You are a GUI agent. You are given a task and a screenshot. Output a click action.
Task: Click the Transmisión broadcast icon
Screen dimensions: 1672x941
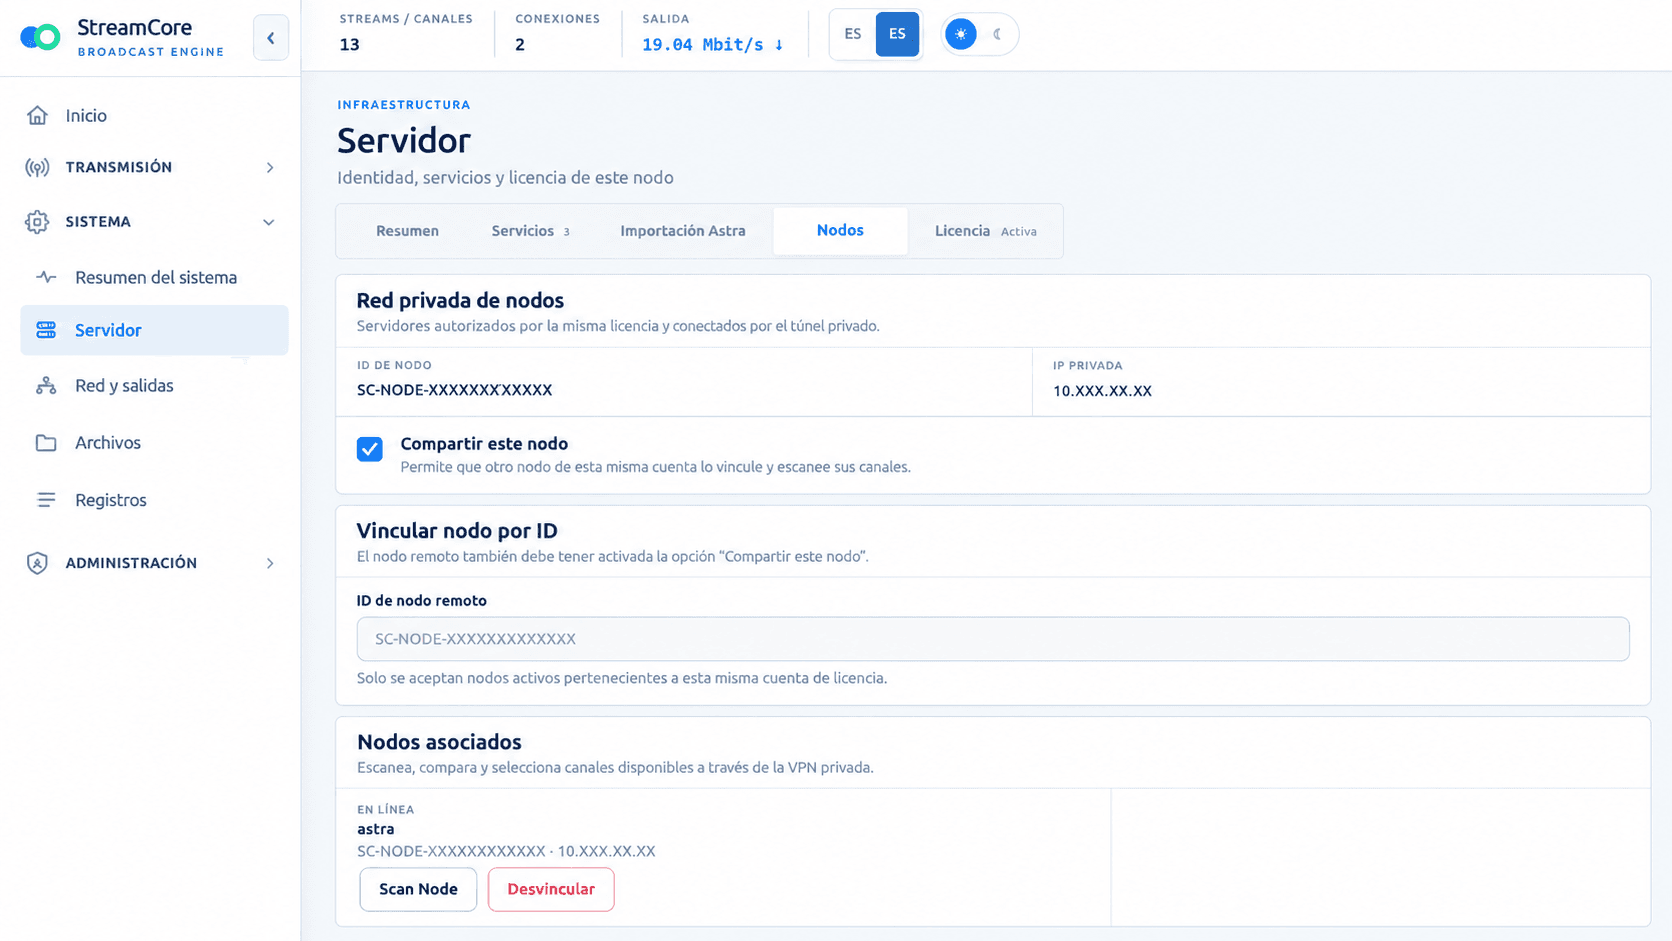(37, 168)
